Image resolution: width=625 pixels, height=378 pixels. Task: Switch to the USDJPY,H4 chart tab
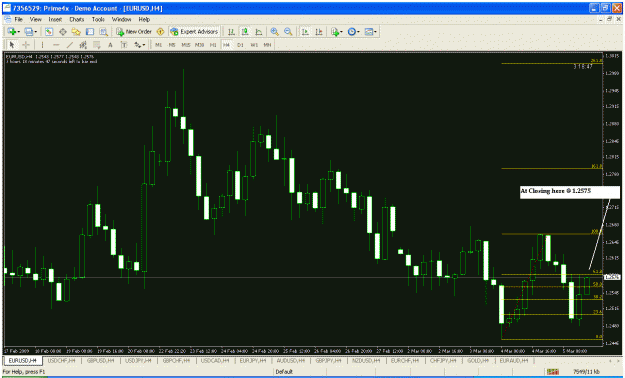point(138,360)
